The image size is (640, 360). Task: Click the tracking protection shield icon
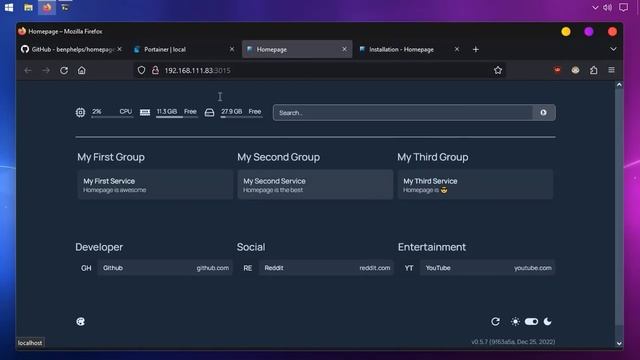coord(141,70)
